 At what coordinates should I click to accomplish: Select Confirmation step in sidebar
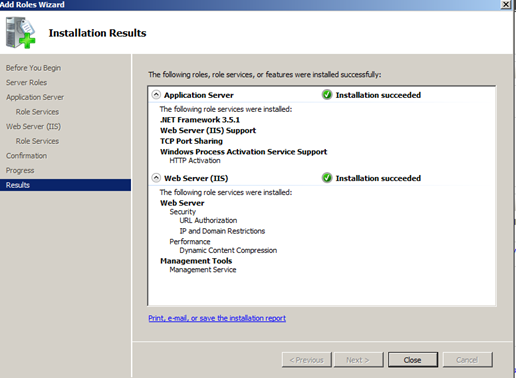coord(26,156)
